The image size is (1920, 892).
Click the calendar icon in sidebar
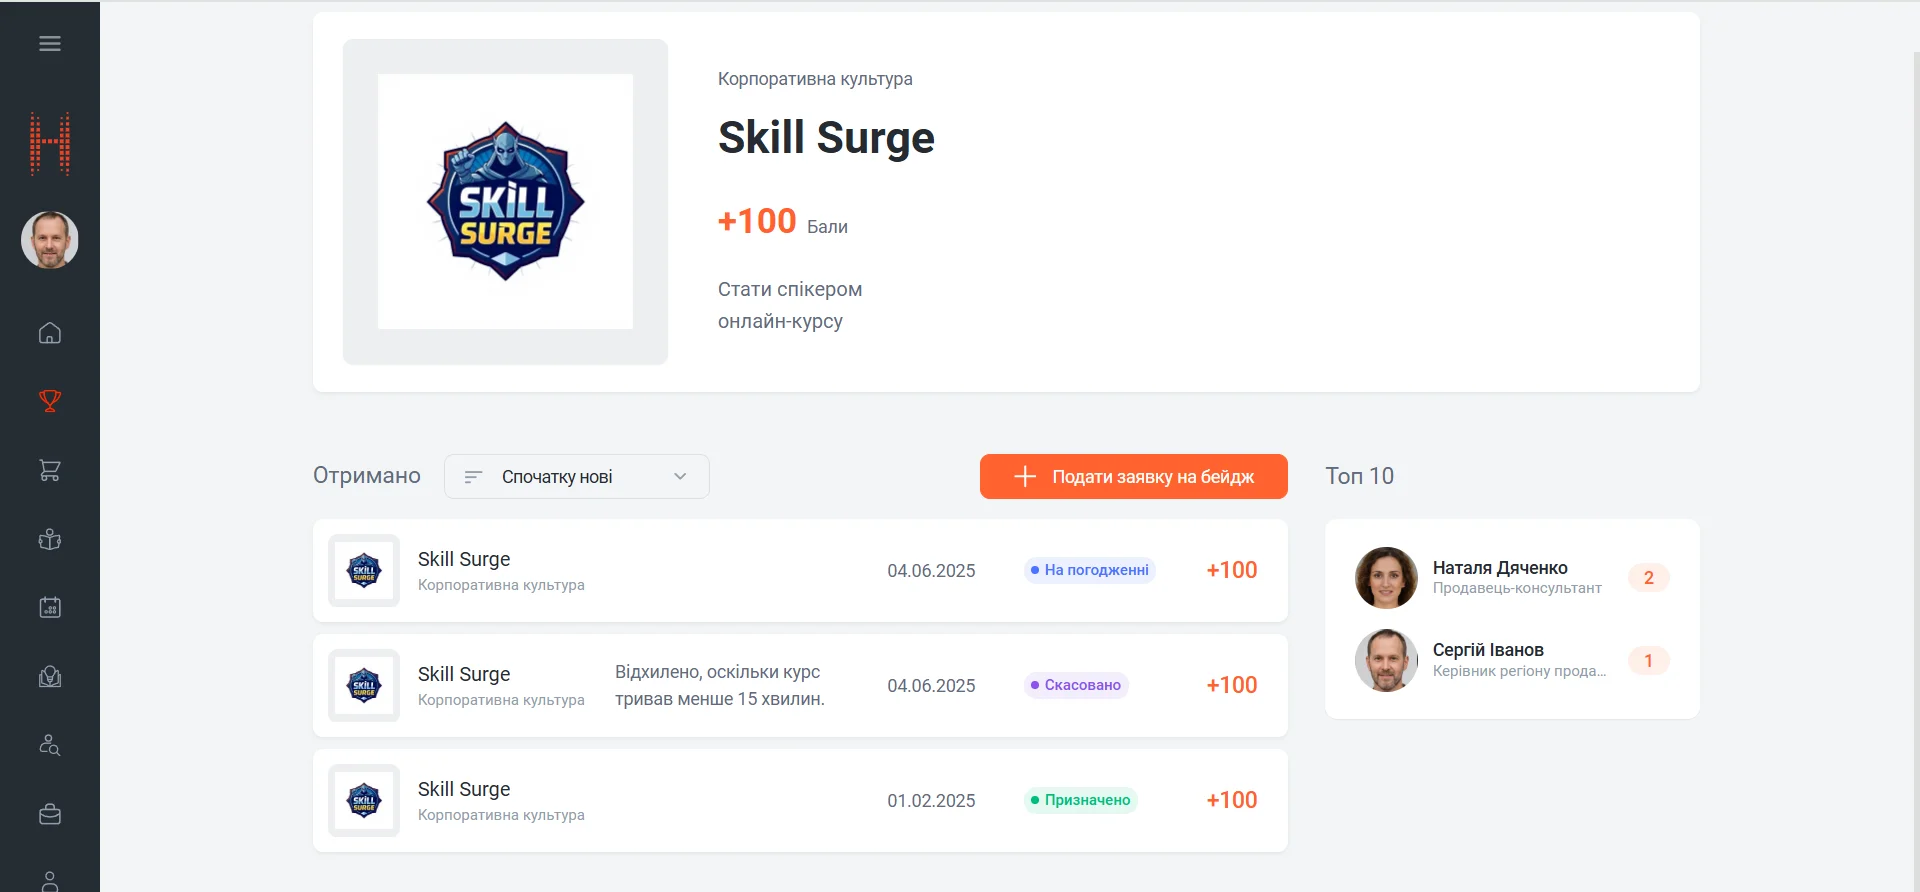[x=50, y=607]
